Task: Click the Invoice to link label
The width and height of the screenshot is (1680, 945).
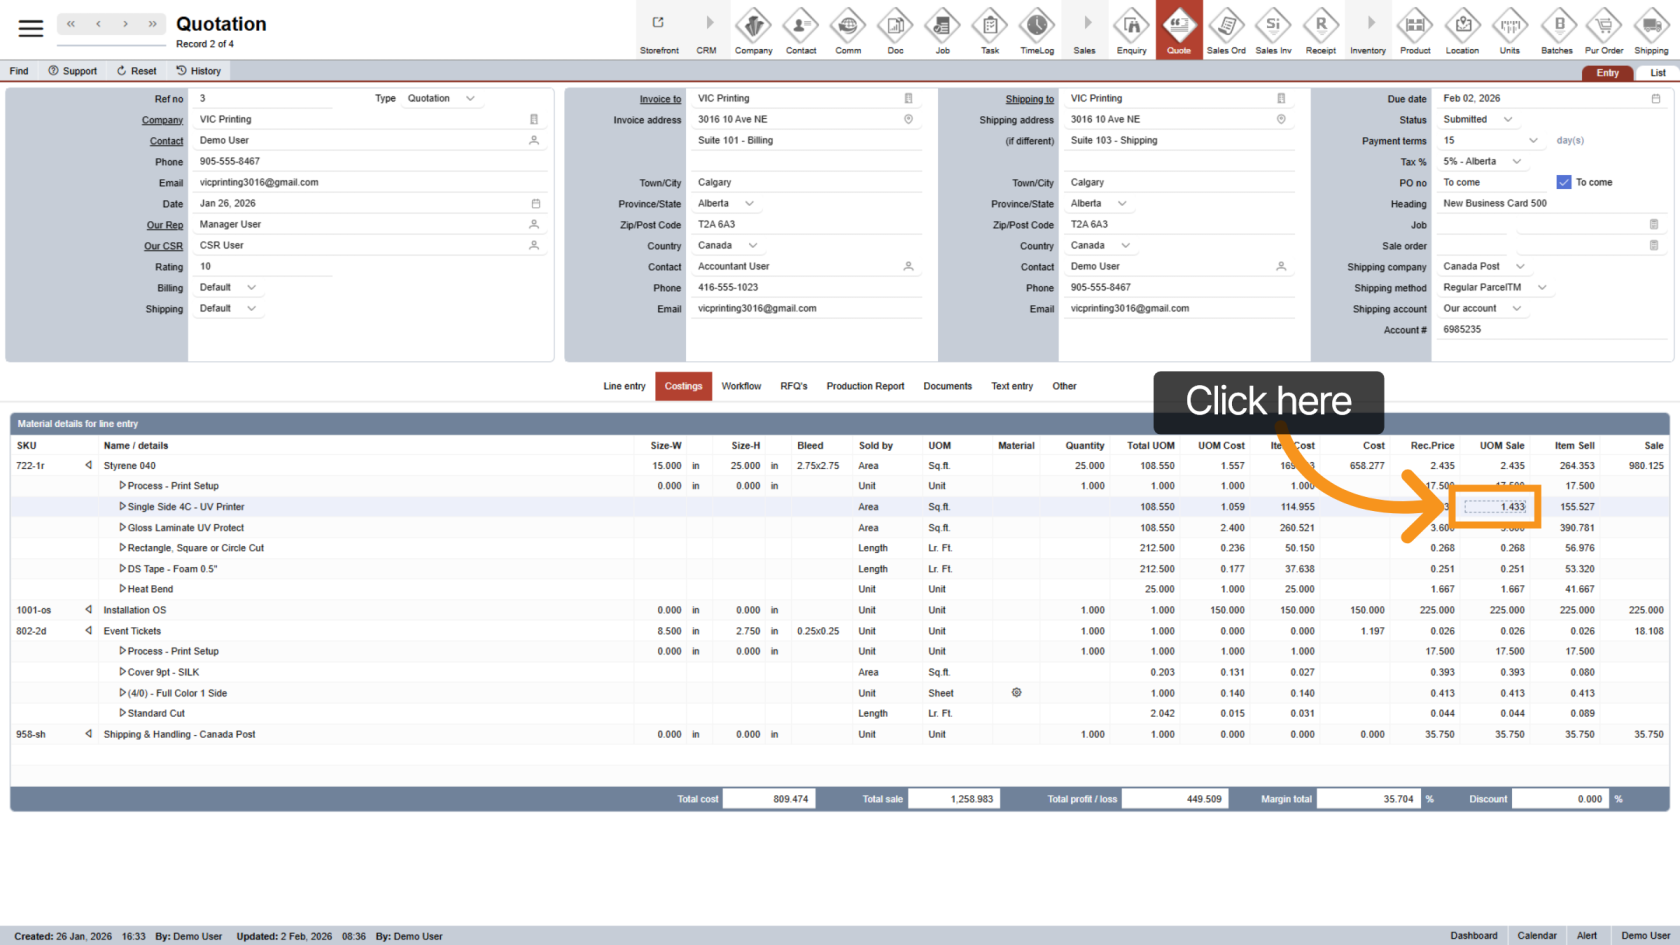Action: click(x=660, y=99)
